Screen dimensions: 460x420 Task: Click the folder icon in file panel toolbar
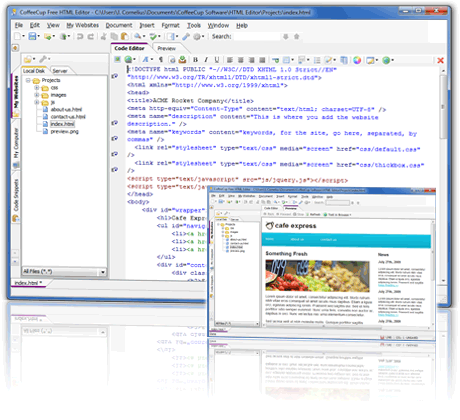pos(28,59)
